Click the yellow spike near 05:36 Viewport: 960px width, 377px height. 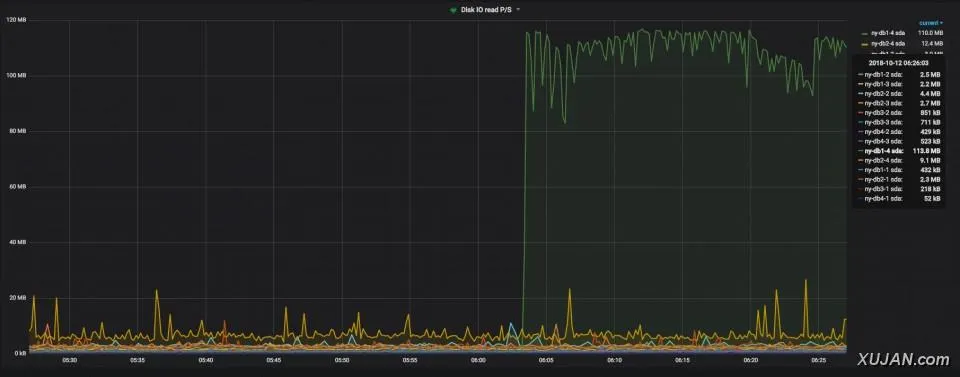click(x=156, y=291)
